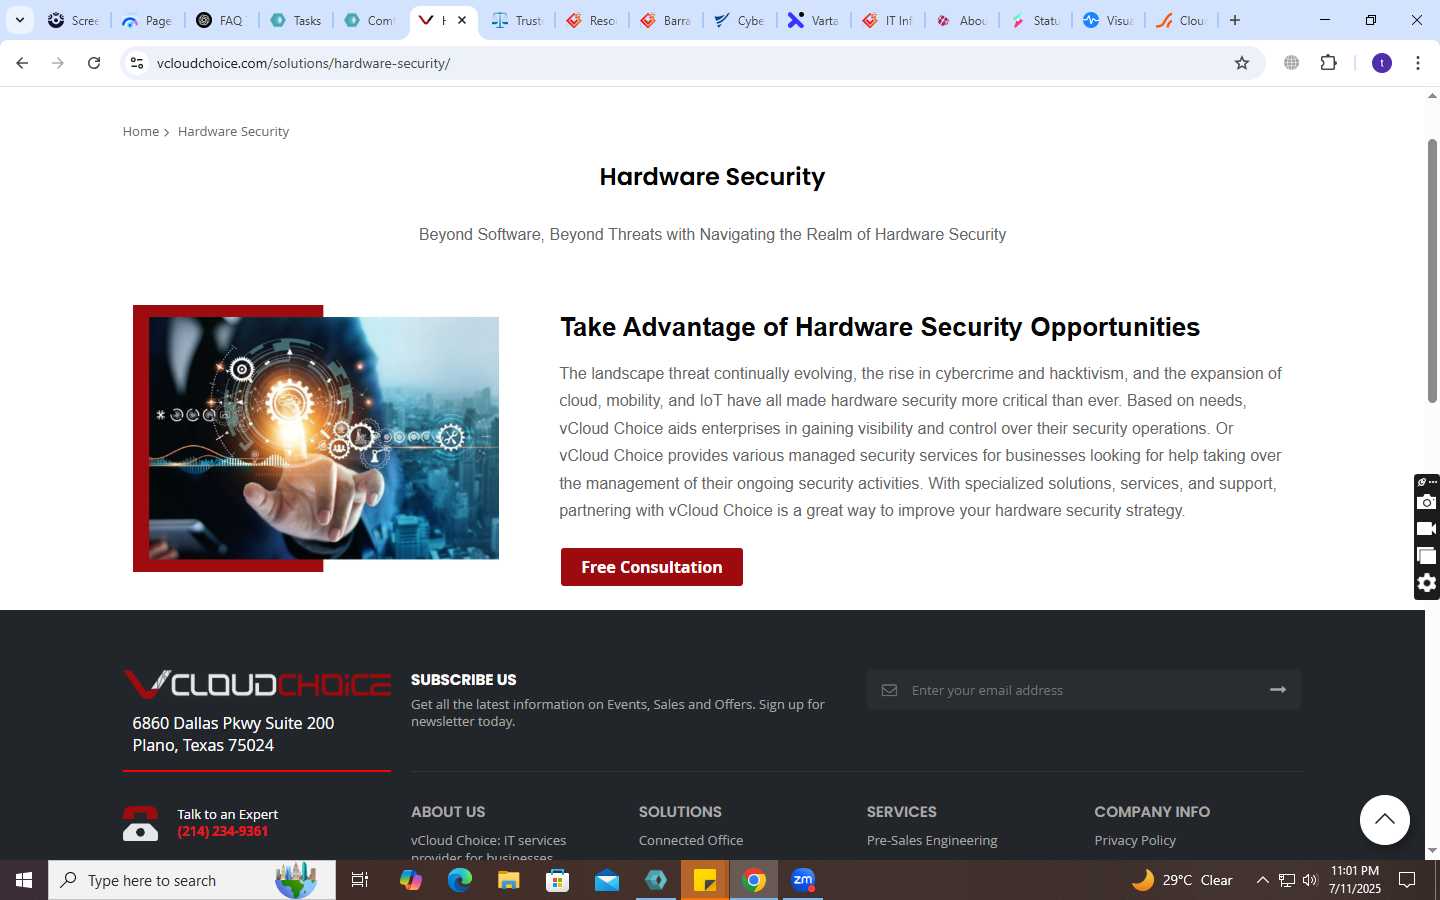Screen dimensions: 1440x900
Task: Click the Hardware Security breadcrumb text
Action: coord(233,131)
